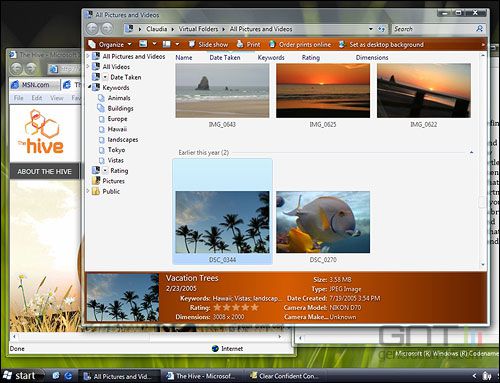The image size is (500, 383).
Task: Open the address bar history dropdown
Action: pos(371,29)
